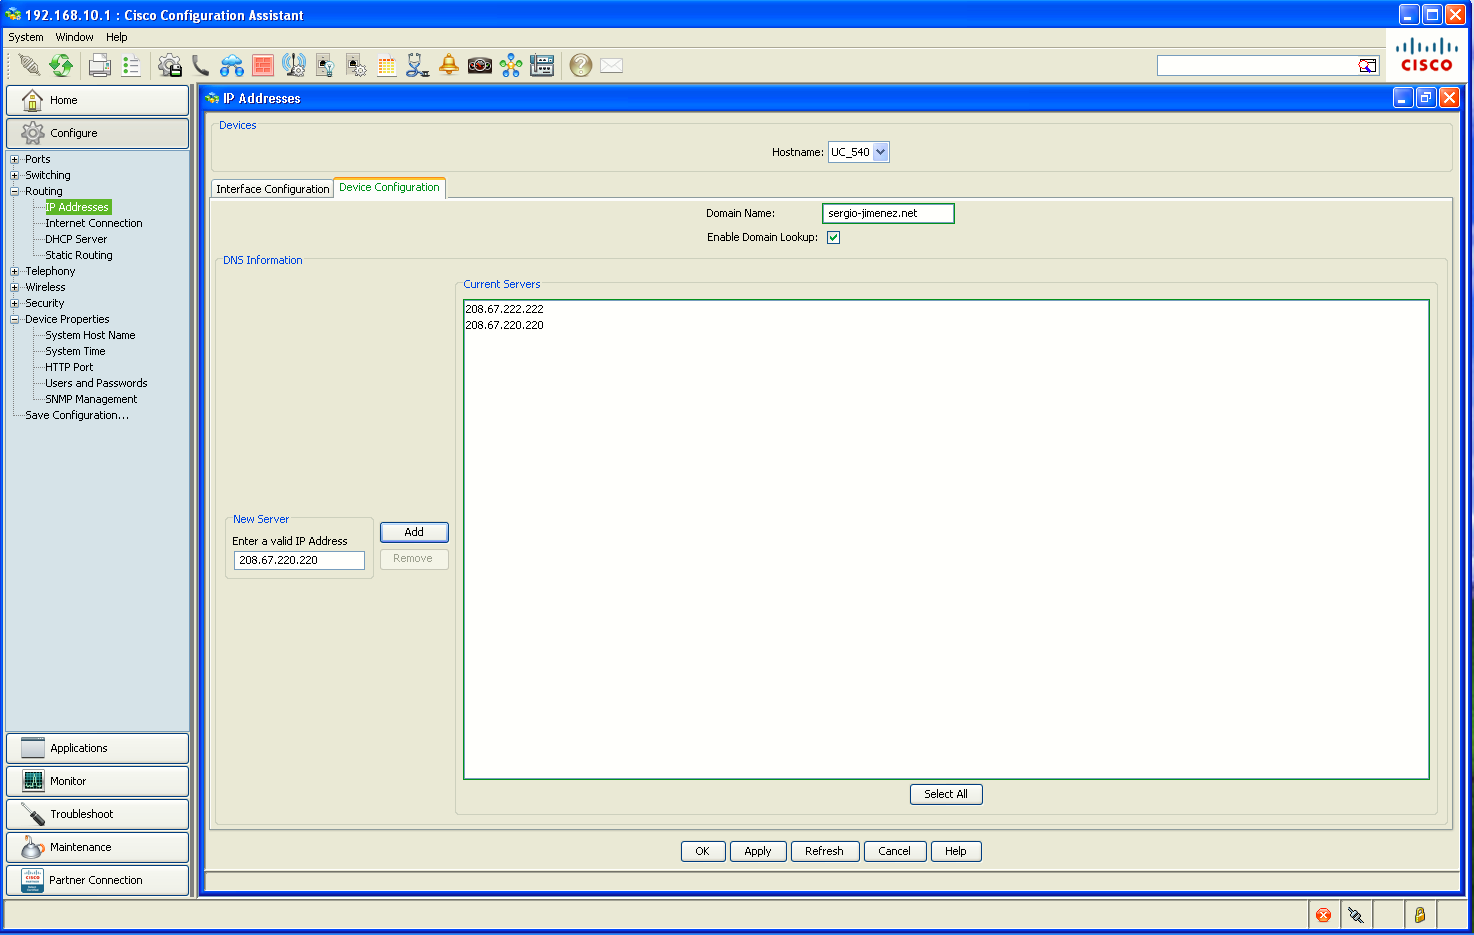
Task: Expand the Security tree node
Action: click(x=15, y=303)
